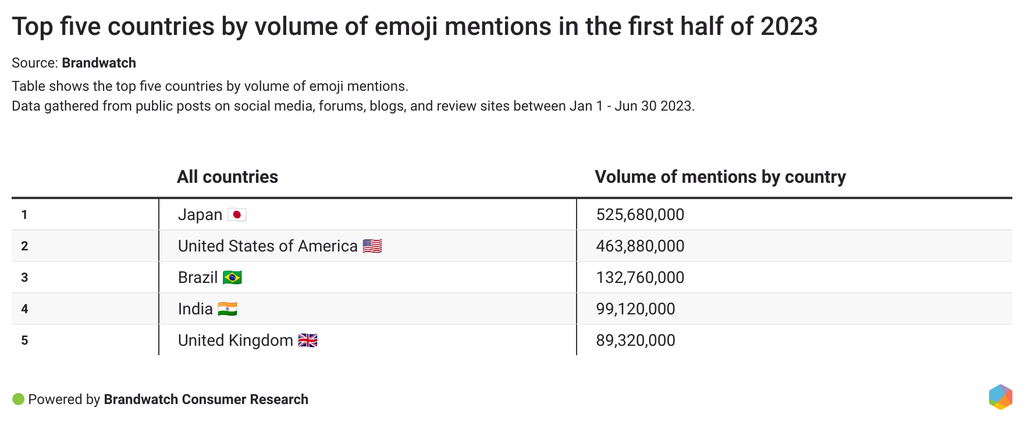Click the United States flag emoji
Viewport: 1024px width, 425px height.
pyautogui.click(x=372, y=246)
